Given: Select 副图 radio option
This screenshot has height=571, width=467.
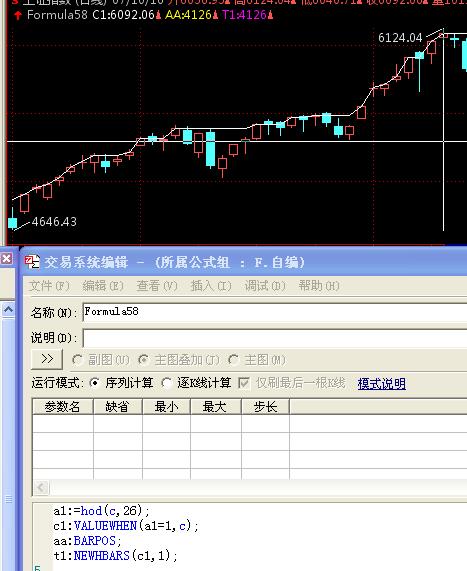Looking at the screenshot, I should click(77, 360).
